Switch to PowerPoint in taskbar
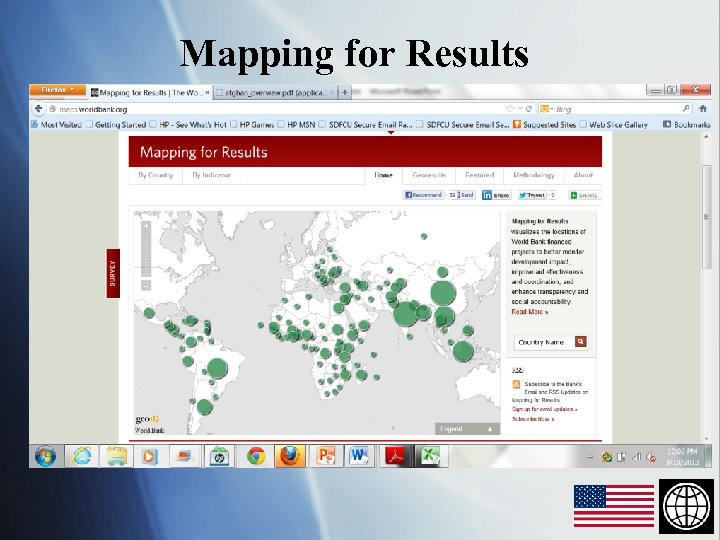This screenshot has width=720, height=540. (x=326, y=456)
